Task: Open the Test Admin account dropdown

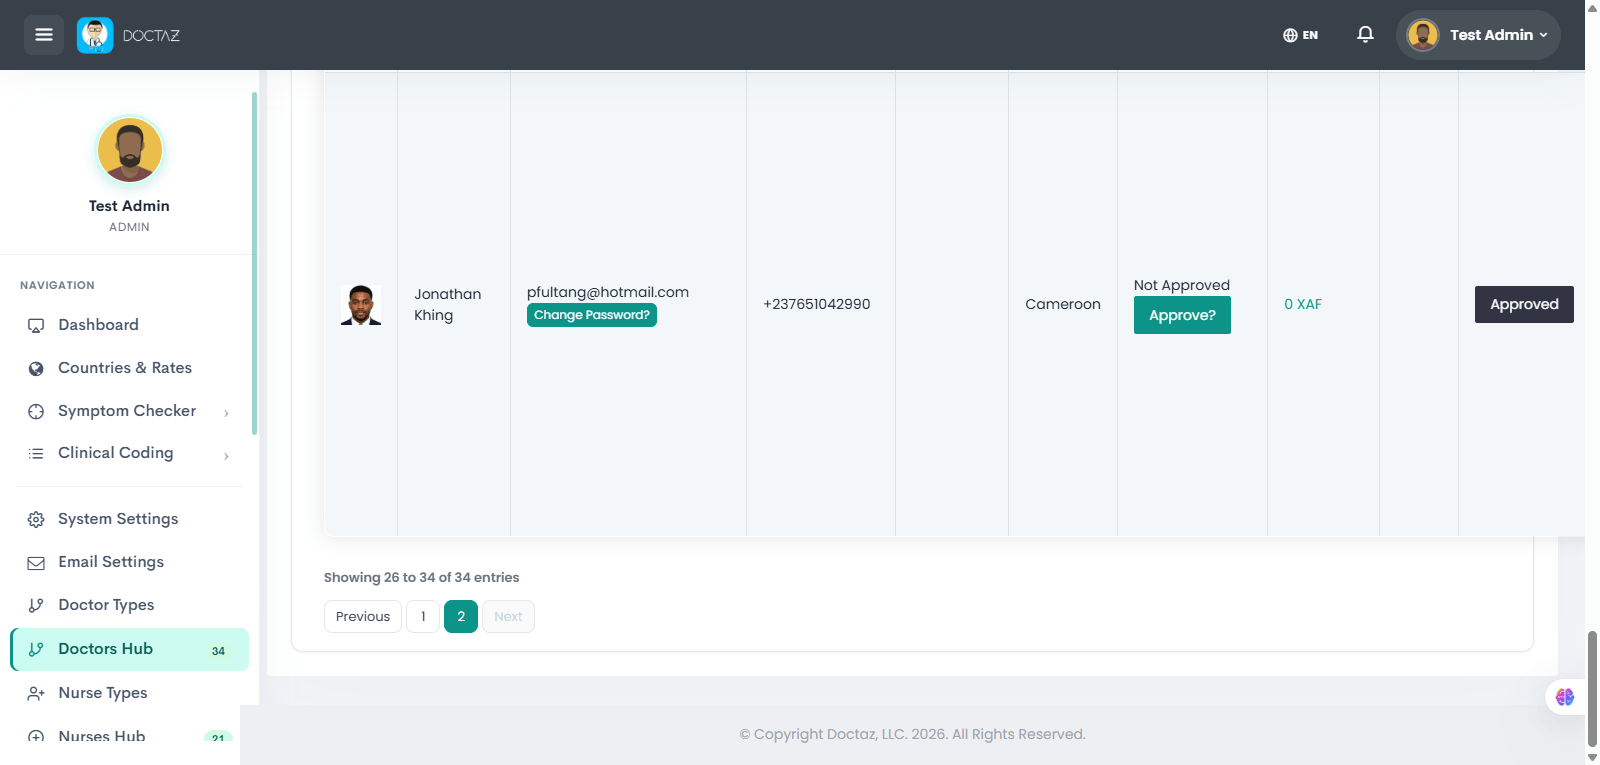Action: pos(1478,35)
